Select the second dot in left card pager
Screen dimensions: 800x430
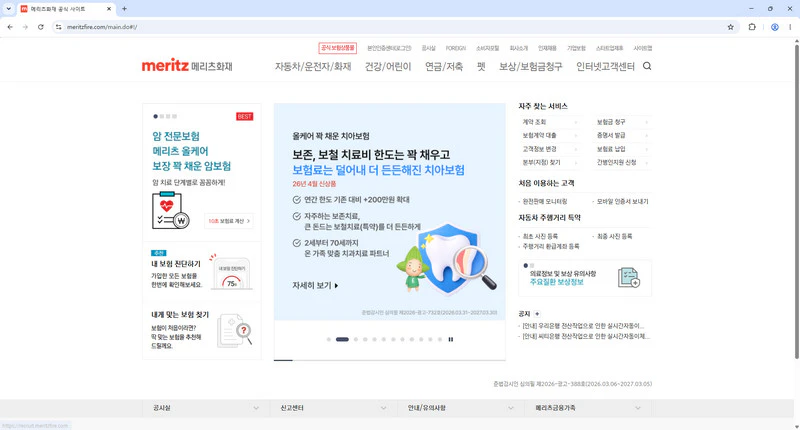point(162,116)
